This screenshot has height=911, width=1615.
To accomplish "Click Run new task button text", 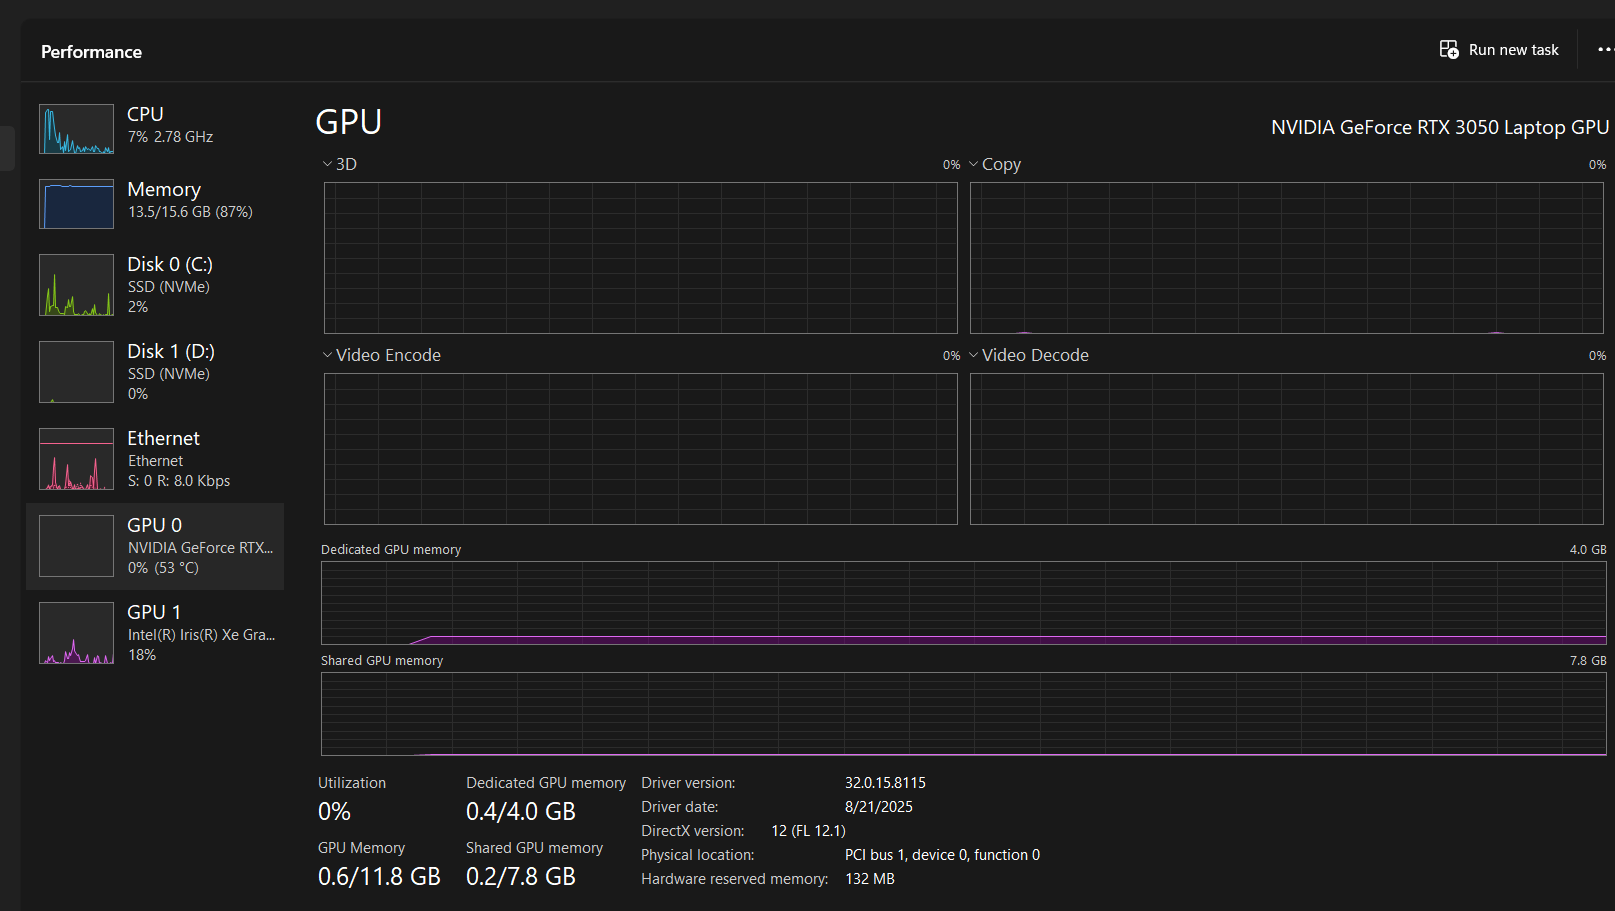I will point(1513,50).
